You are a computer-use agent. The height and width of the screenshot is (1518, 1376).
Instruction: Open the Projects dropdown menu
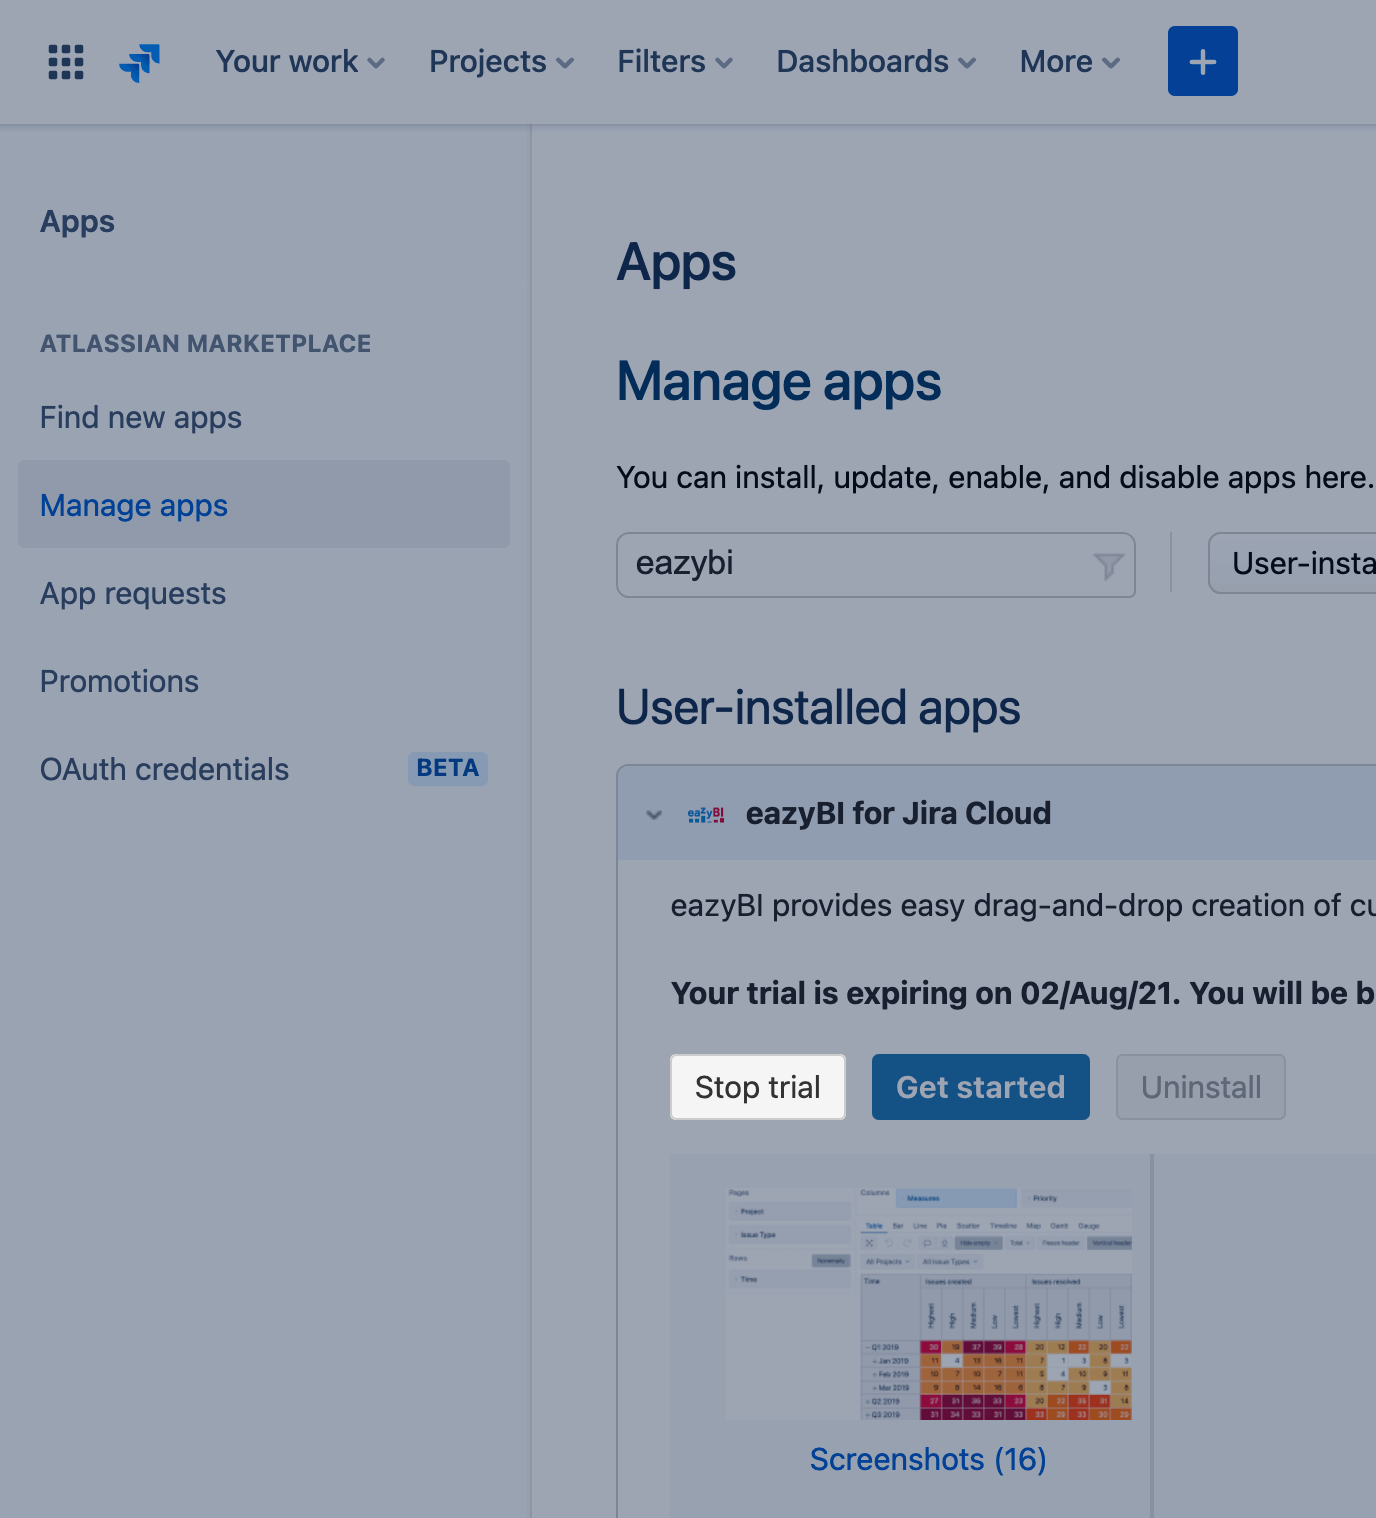tap(501, 62)
